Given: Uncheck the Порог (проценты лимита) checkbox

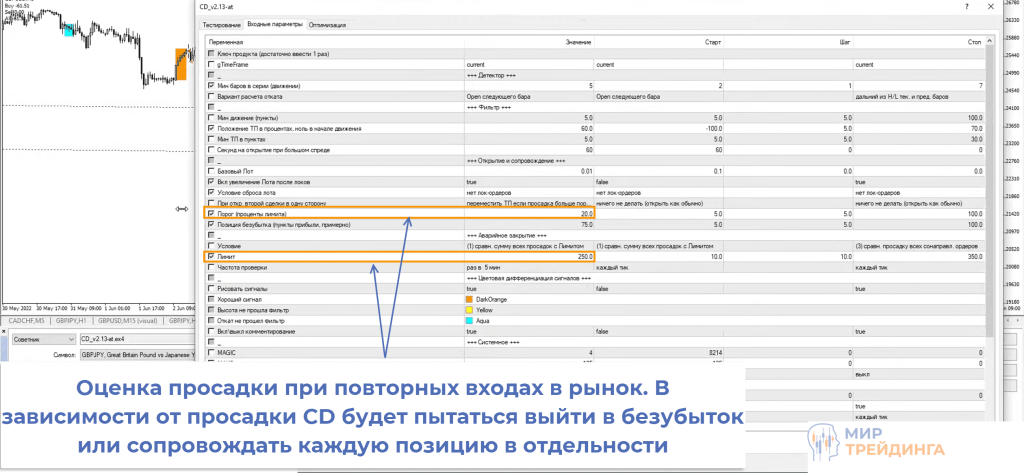Looking at the screenshot, I should (x=210, y=214).
